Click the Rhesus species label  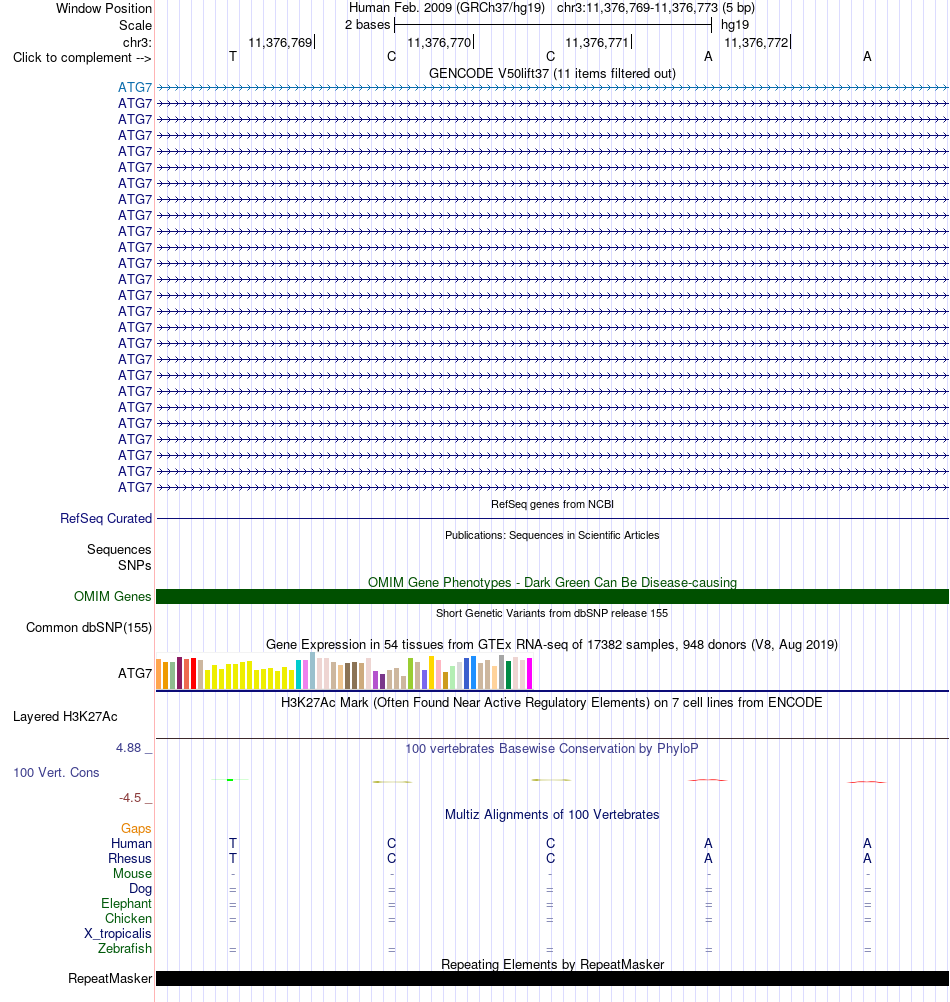(130, 858)
